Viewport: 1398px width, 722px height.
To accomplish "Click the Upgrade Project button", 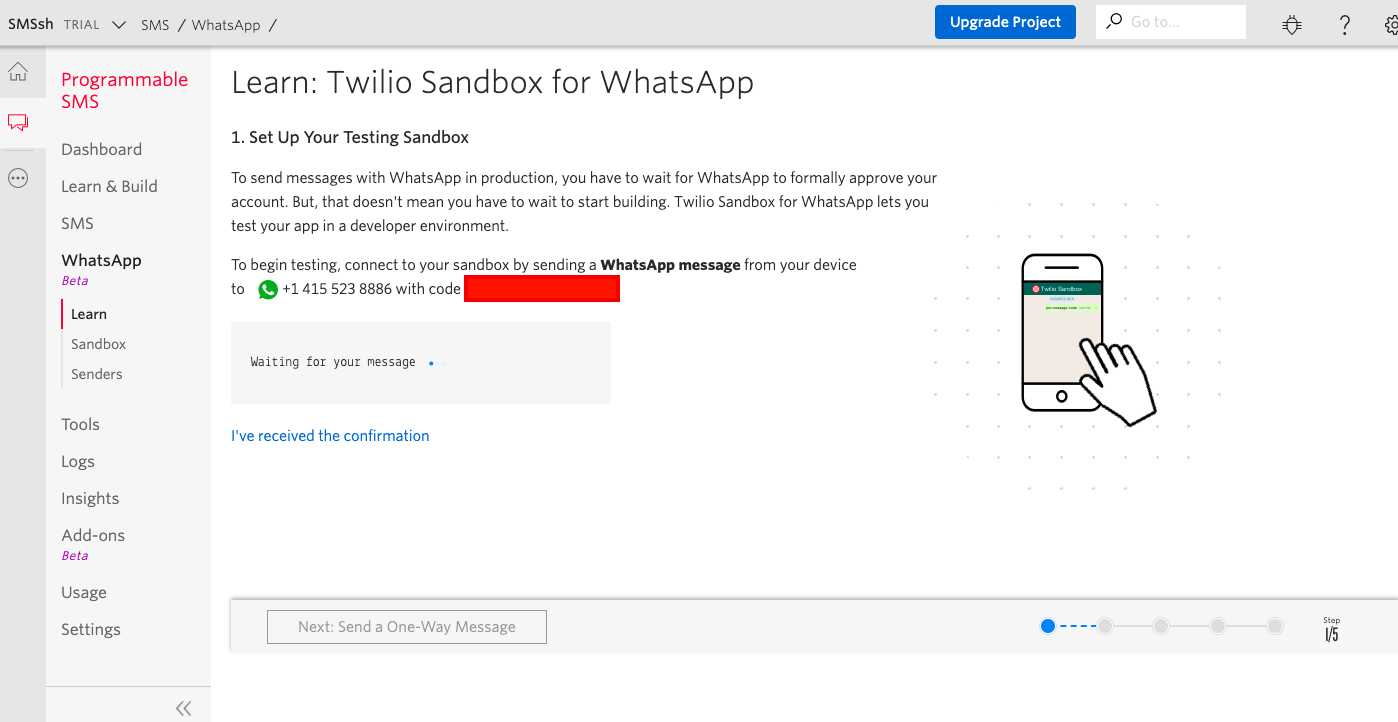I will click(1005, 22).
